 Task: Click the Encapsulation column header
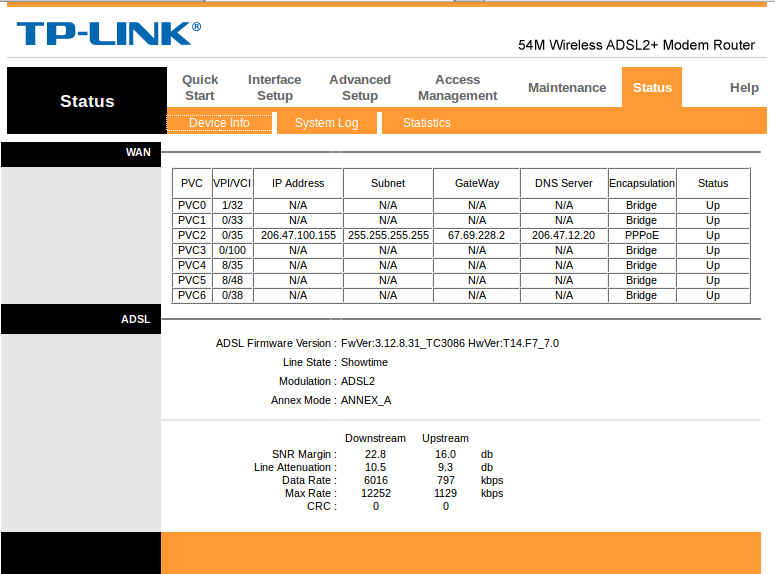coord(642,183)
